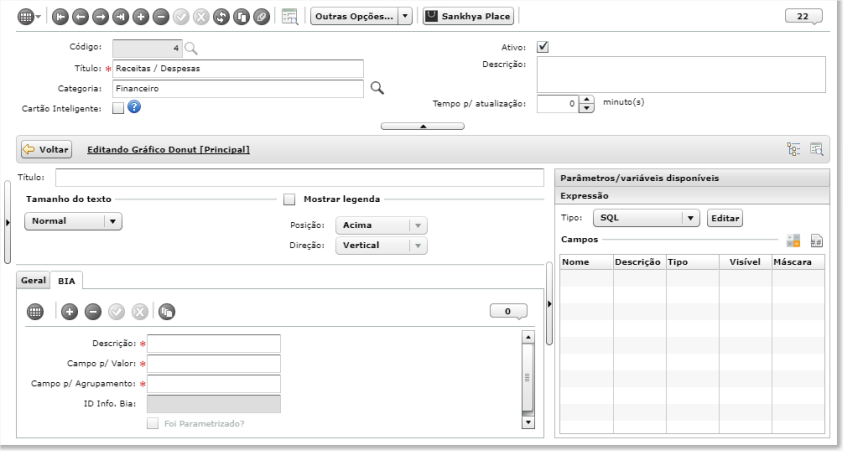Go to next record
The height and width of the screenshot is (451, 843).
[101, 17]
